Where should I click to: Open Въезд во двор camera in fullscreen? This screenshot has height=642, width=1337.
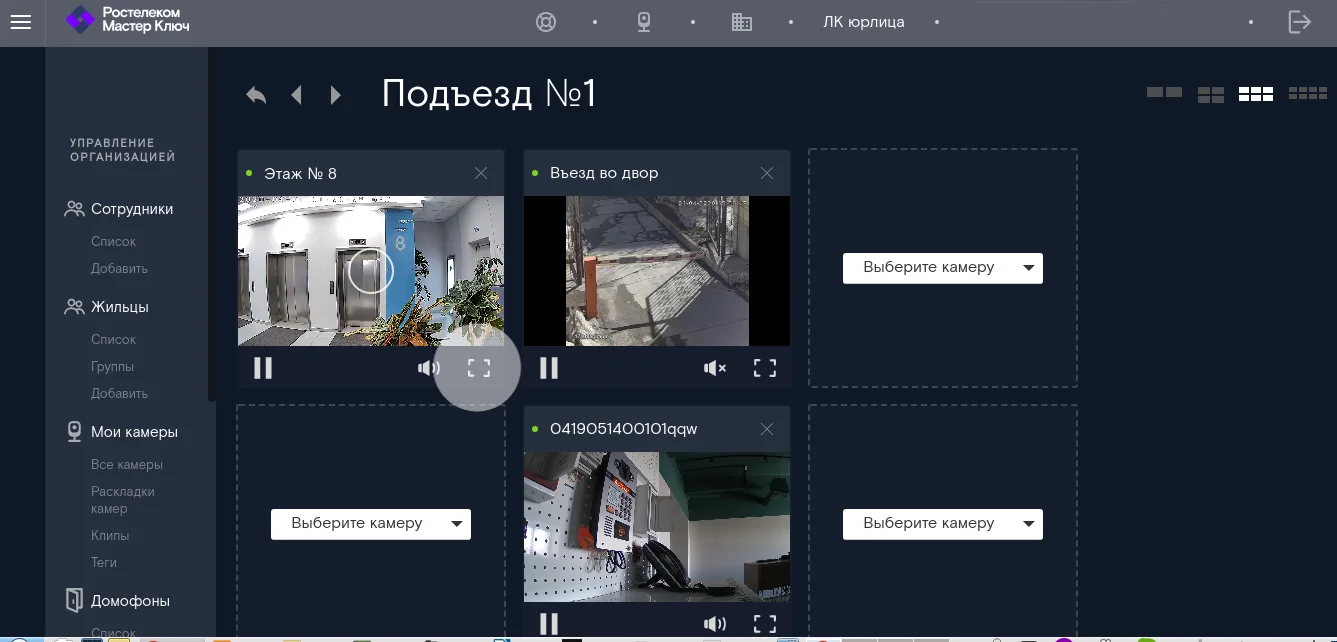click(765, 368)
